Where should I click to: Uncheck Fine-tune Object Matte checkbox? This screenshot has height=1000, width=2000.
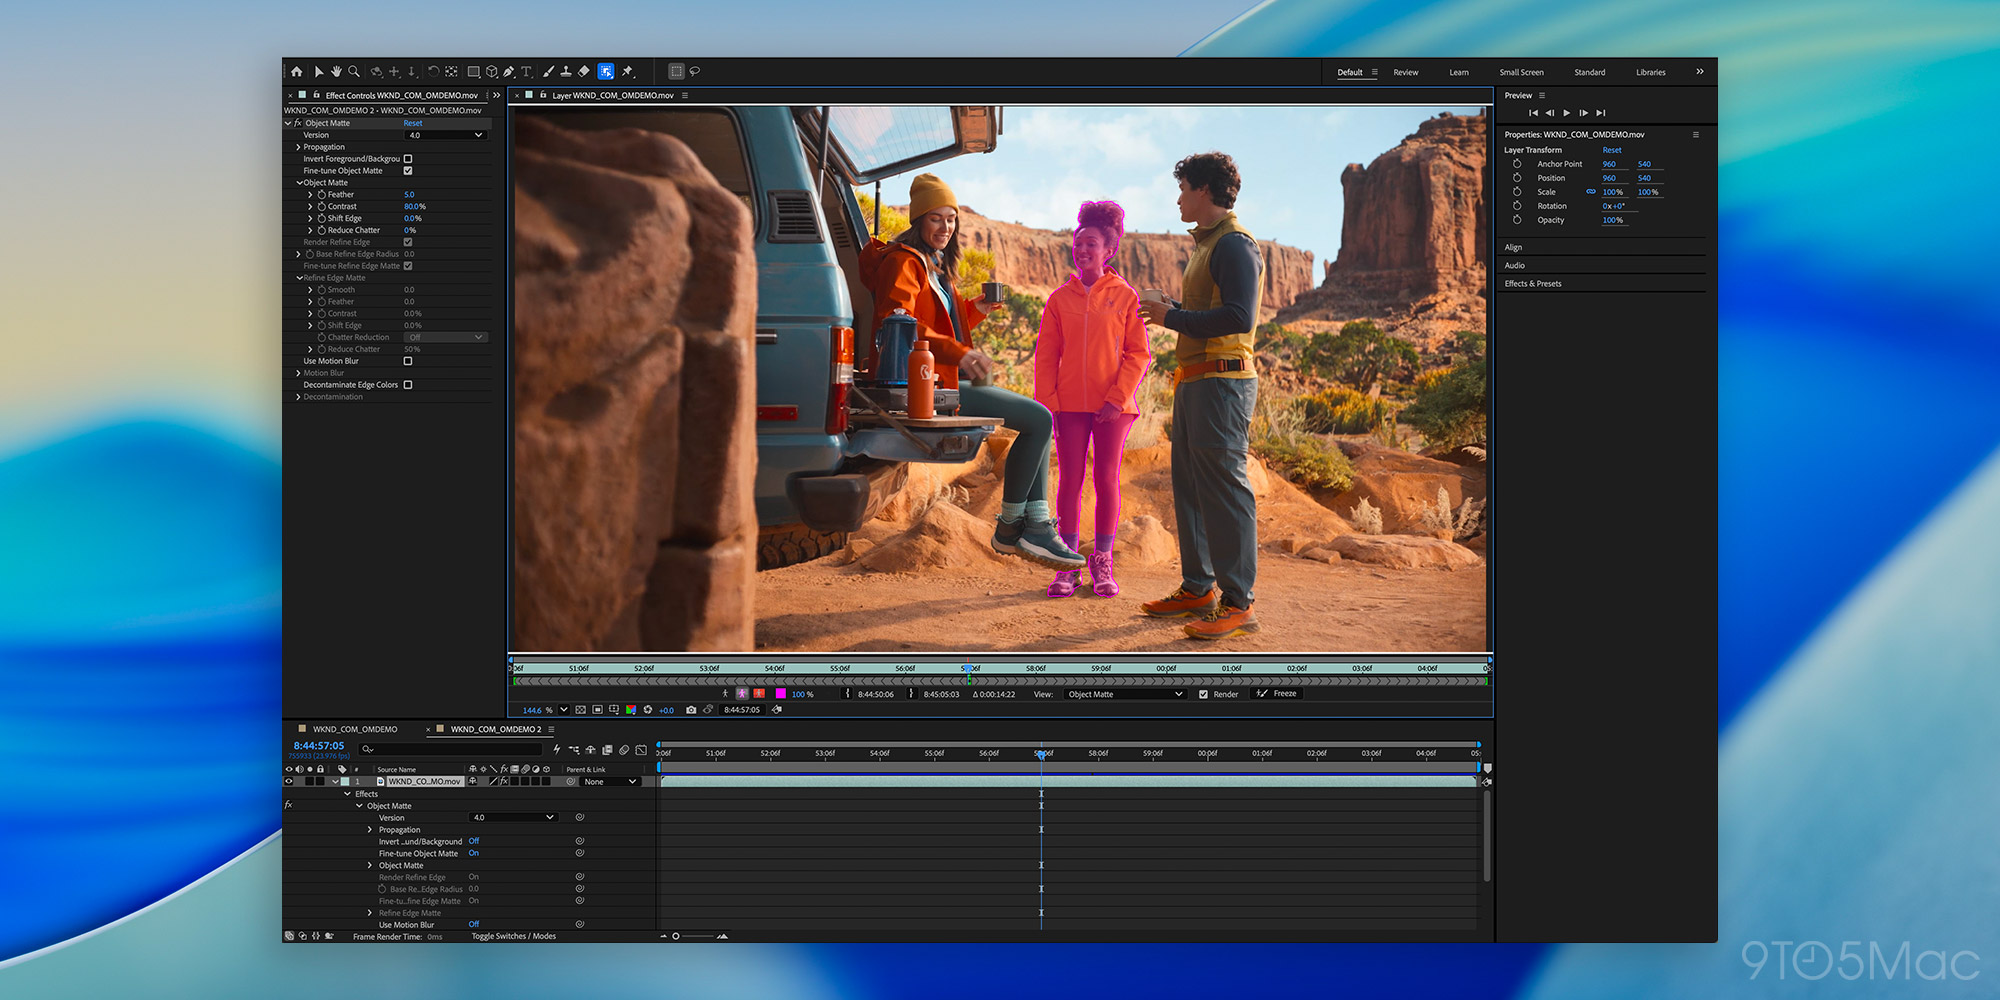(408, 171)
